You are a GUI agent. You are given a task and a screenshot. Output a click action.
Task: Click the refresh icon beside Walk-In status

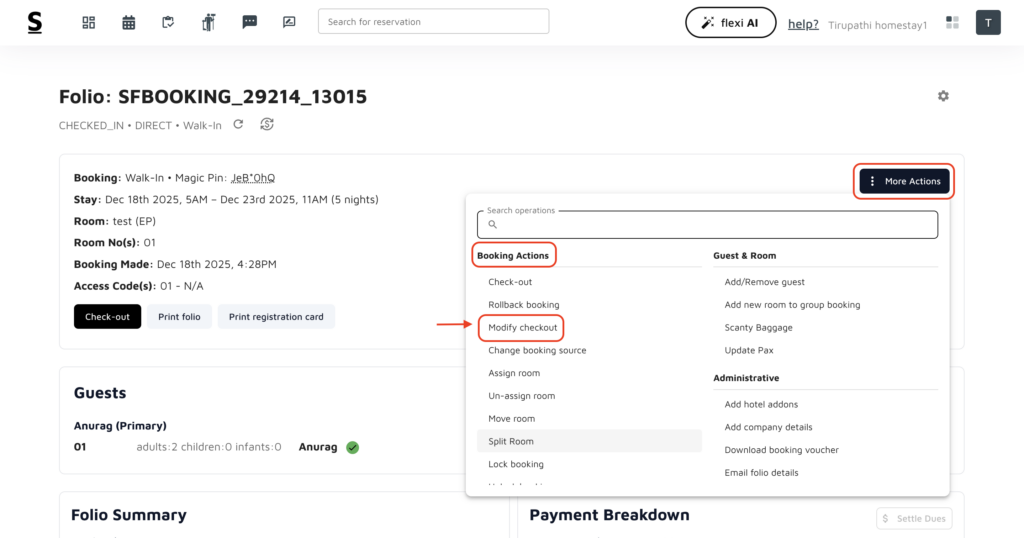tap(238, 125)
